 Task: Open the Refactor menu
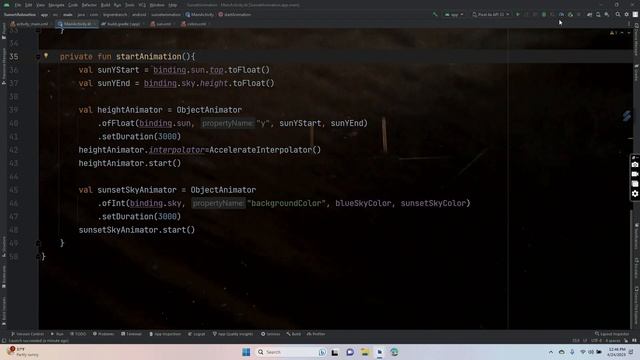(x=89, y=5)
